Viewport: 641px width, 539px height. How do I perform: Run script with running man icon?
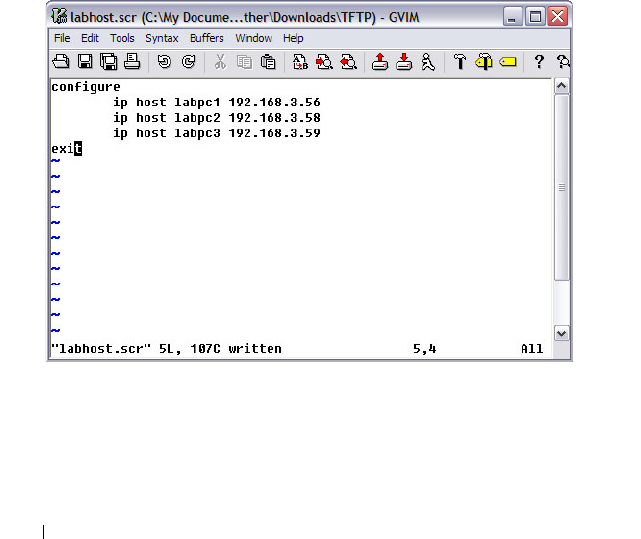click(428, 62)
